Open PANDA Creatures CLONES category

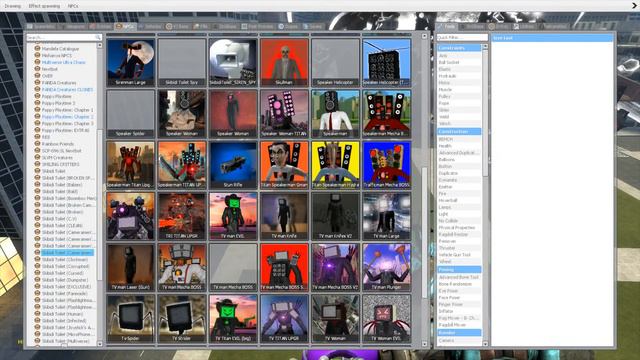[67, 89]
